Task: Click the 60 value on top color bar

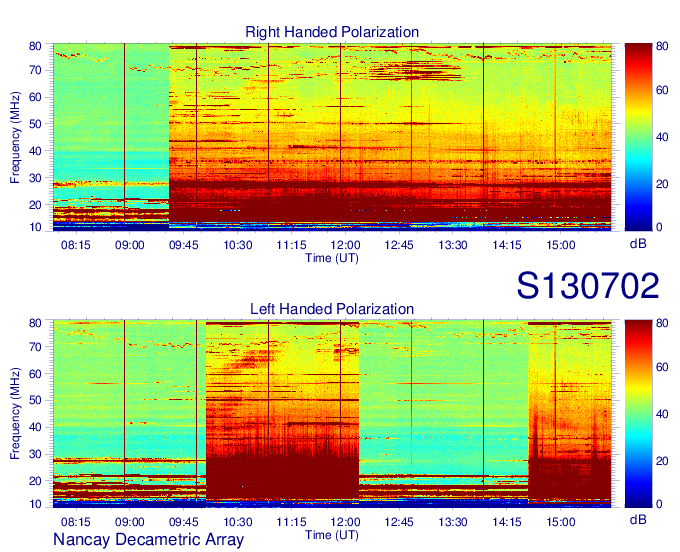Action: tap(662, 90)
